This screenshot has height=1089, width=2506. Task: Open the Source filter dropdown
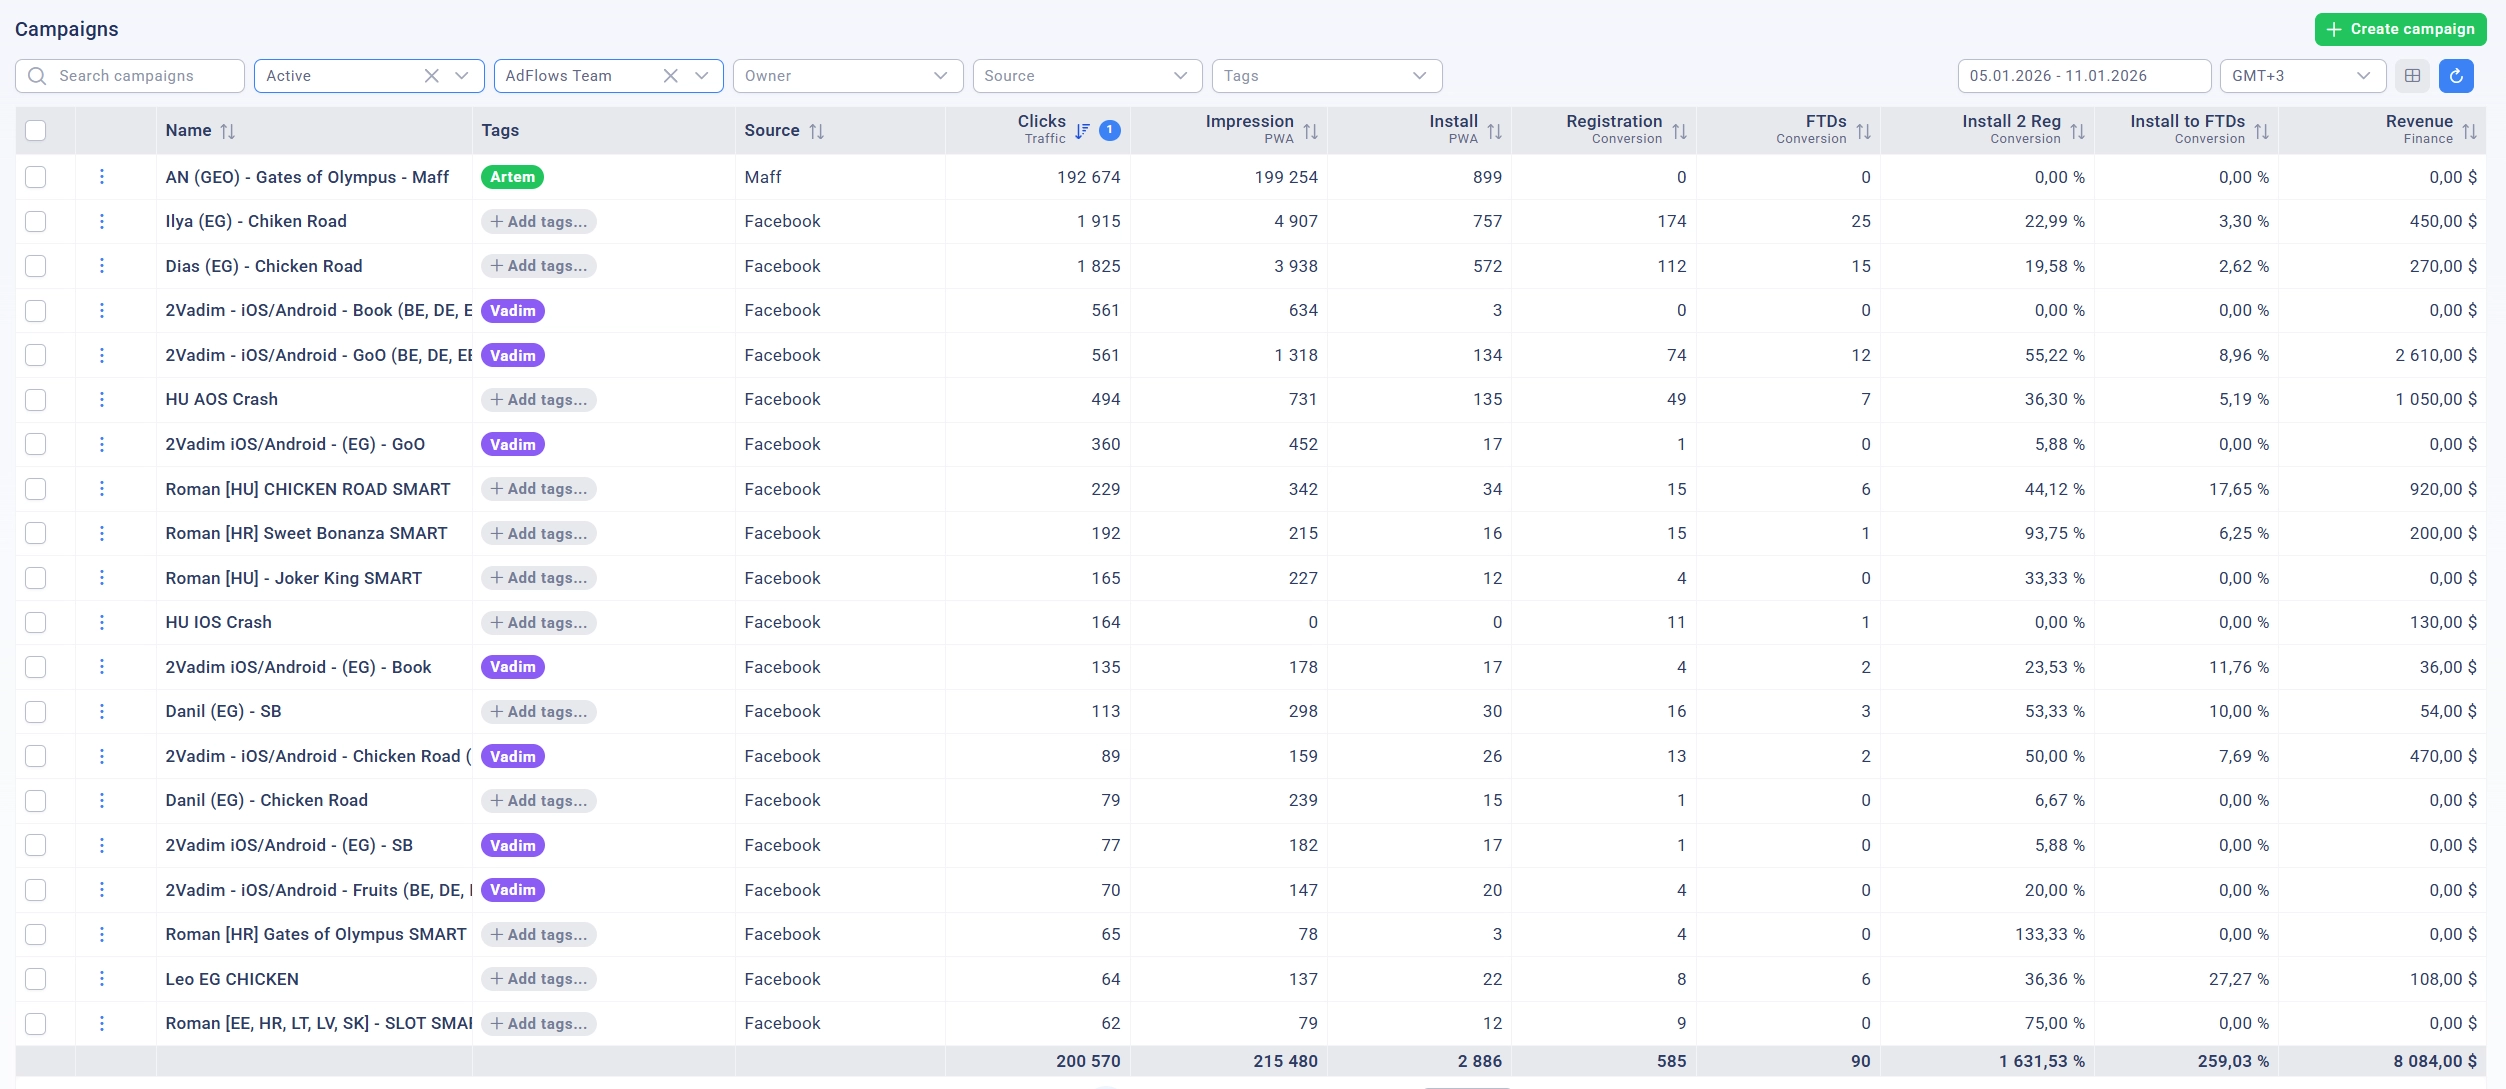coord(1087,76)
